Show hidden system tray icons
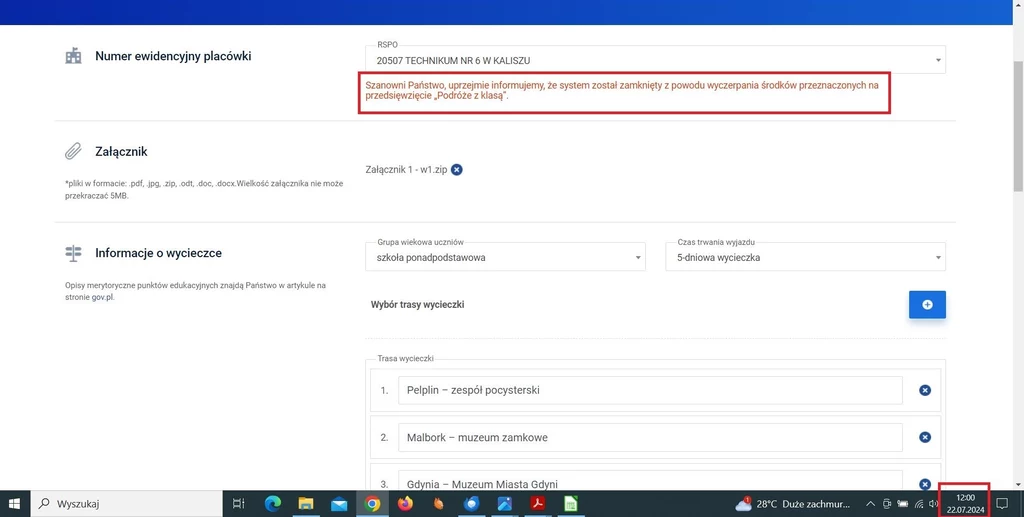The width and height of the screenshot is (1024, 517). click(870, 504)
